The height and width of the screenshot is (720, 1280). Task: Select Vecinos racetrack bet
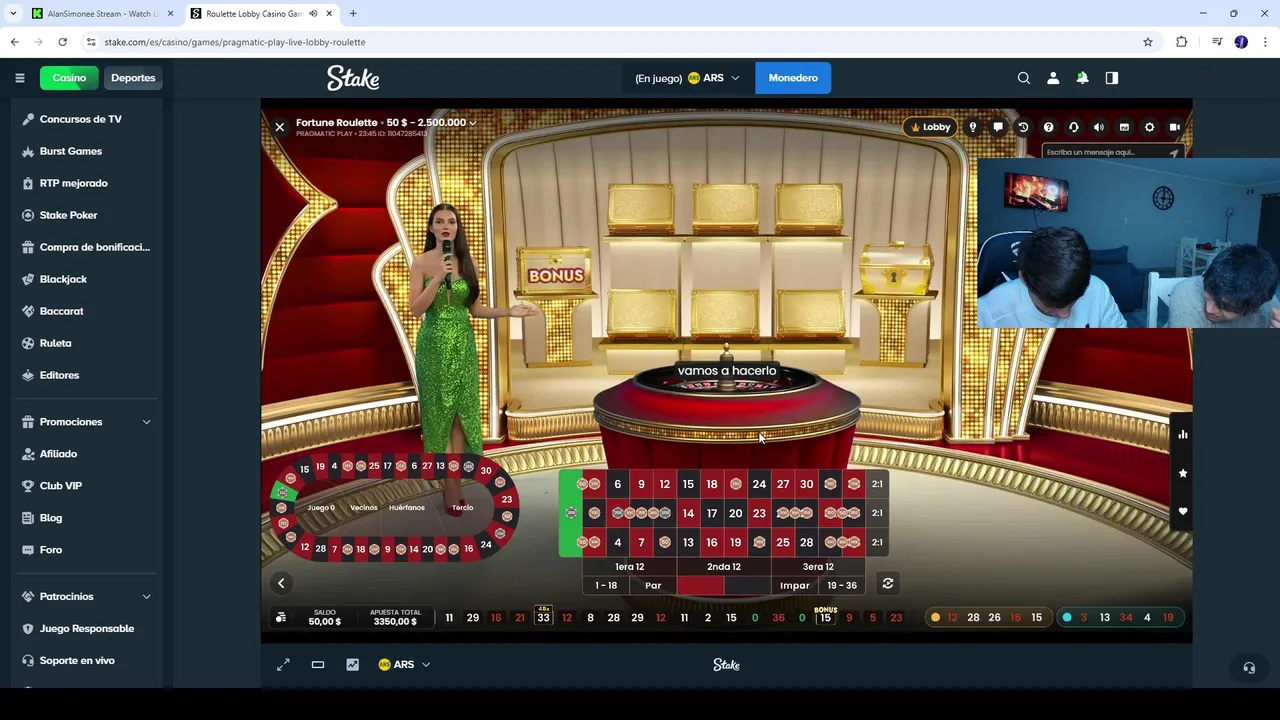[x=364, y=507]
